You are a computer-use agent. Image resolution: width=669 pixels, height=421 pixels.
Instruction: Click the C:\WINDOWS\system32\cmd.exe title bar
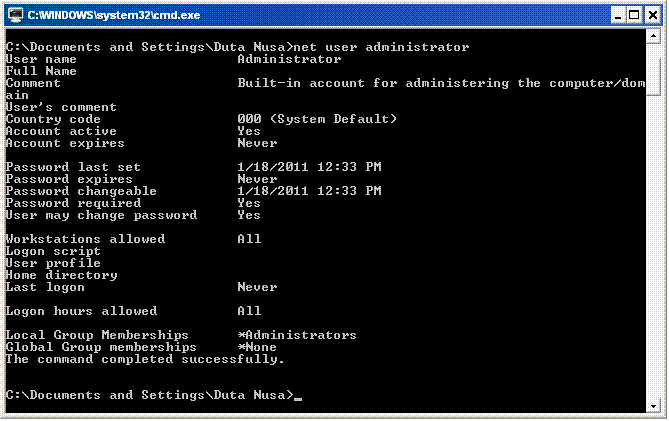[x=300, y=14]
